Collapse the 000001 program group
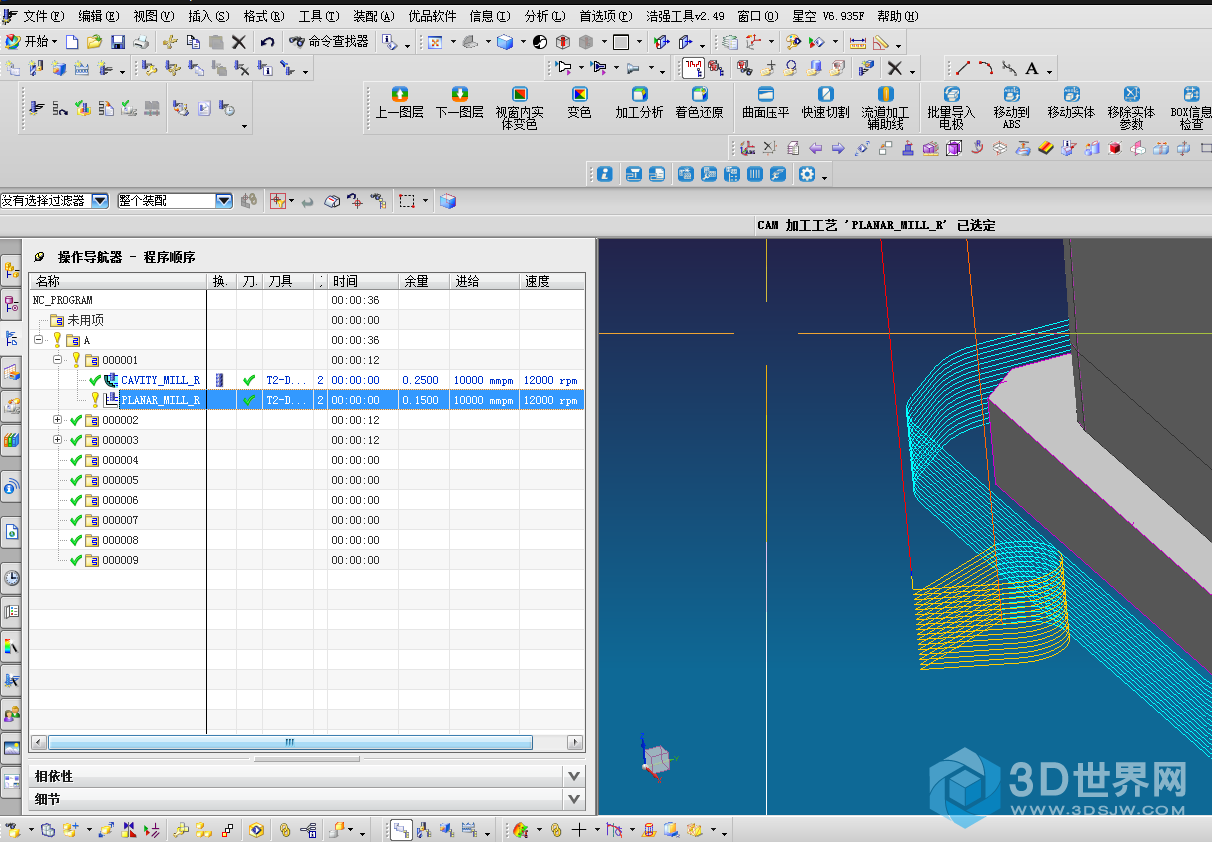Viewport: 1212px width, 842px height. [58, 360]
